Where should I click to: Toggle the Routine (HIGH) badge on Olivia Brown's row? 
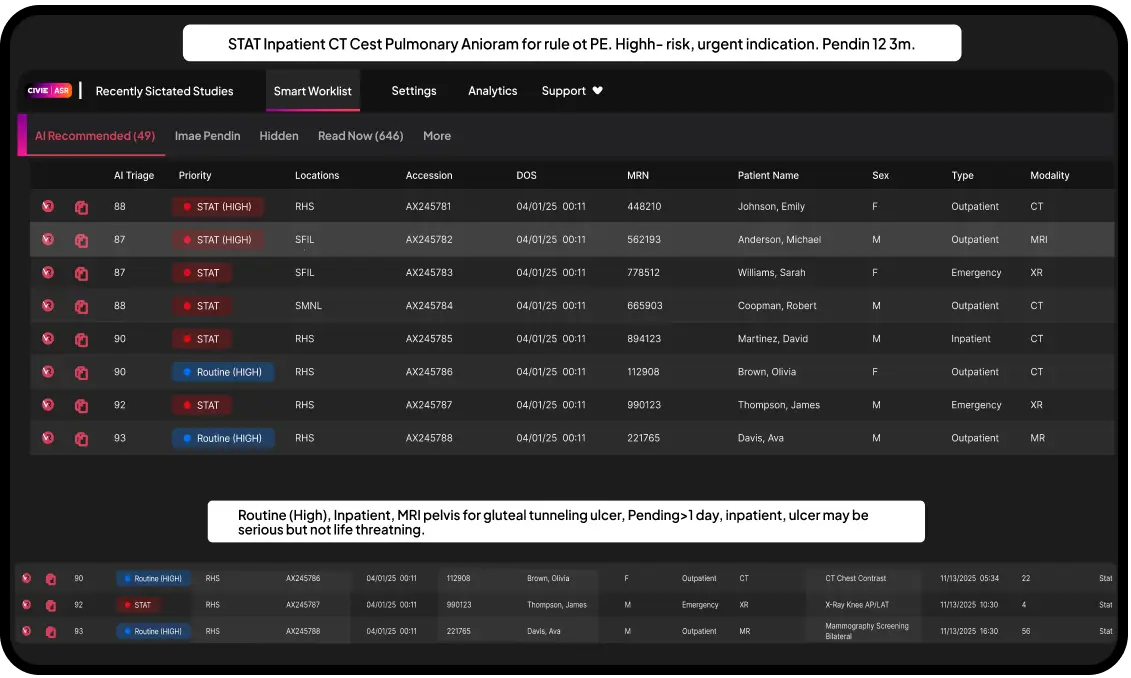[x=223, y=371]
